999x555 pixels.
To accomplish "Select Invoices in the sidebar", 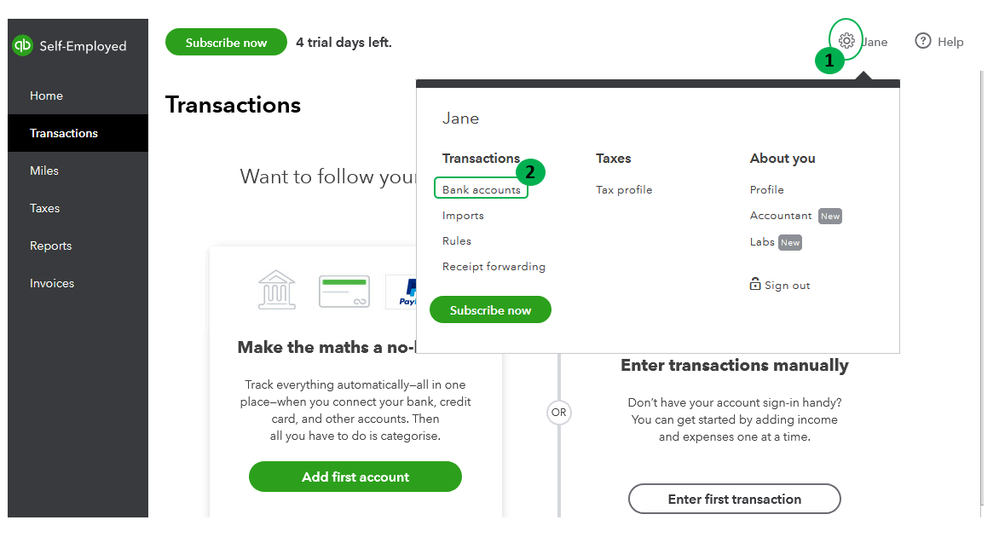I will tap(52, 283).
